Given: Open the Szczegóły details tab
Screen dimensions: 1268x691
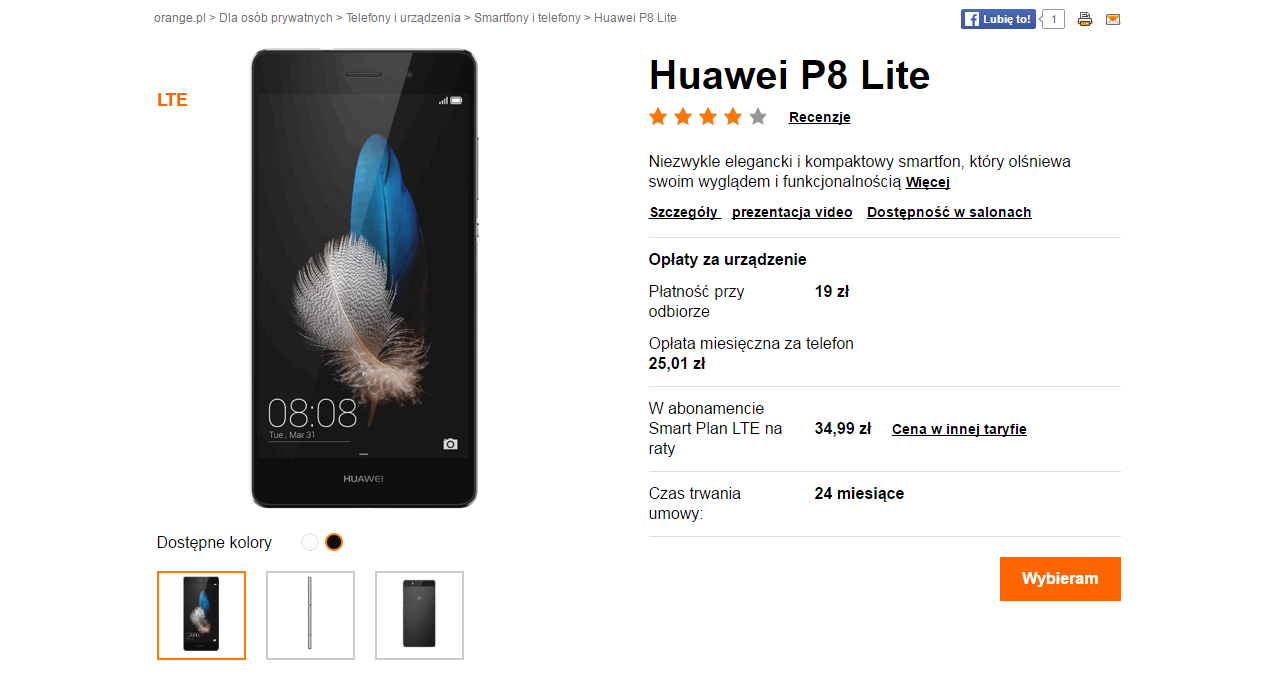Looking at the screenshot, I should tap(684, 212).
